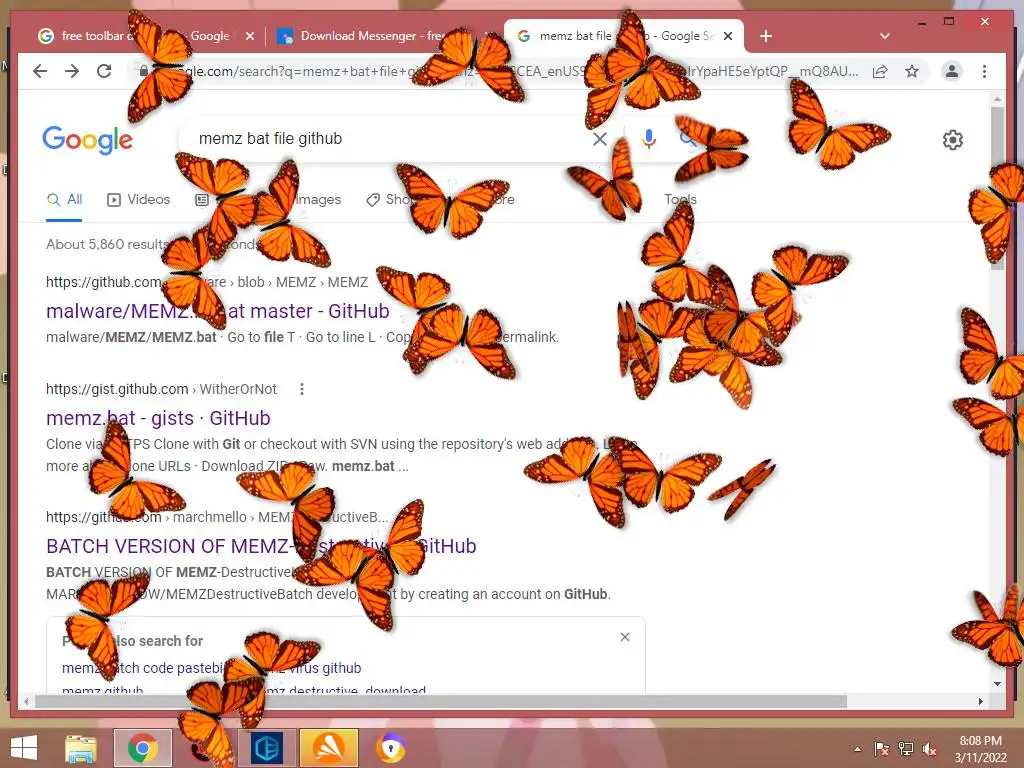The height and width of the screenshot is (768, 1024).
Task: Share this page from the address bar
Action: (x=880, y=71)
